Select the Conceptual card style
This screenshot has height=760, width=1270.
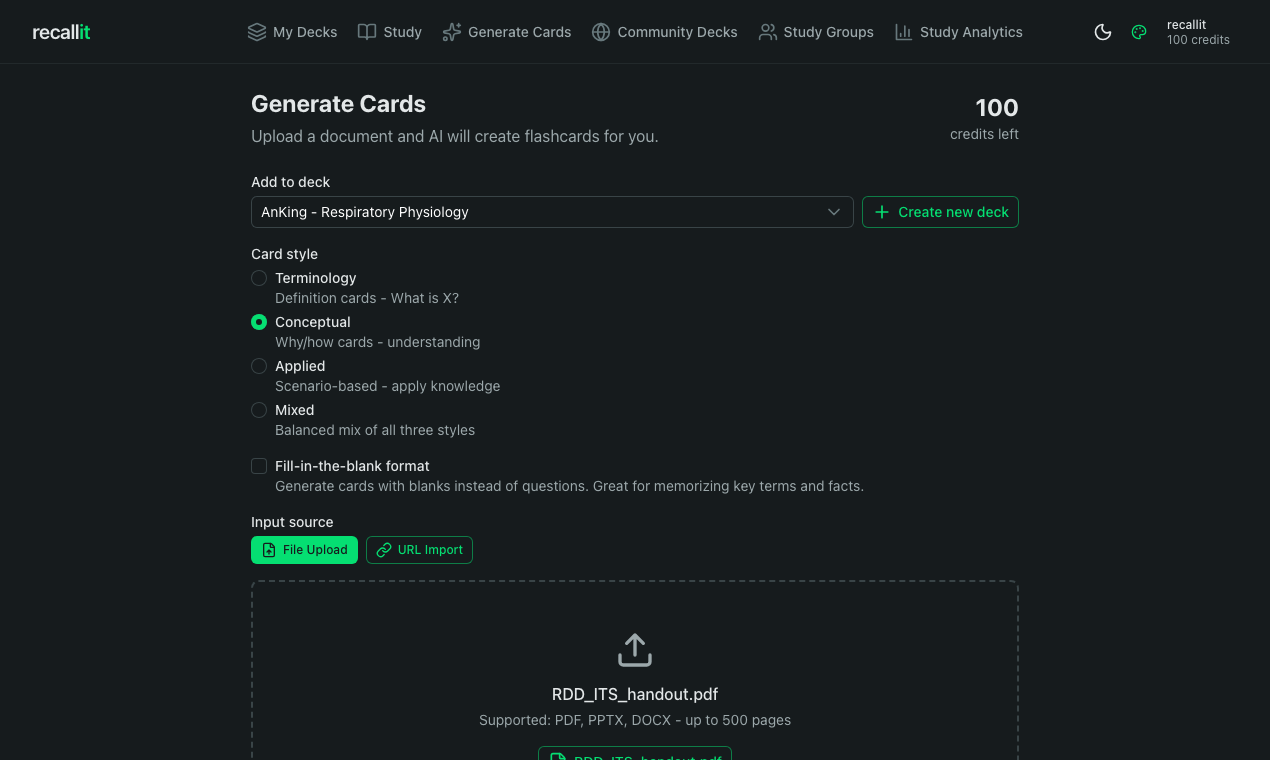259,322
